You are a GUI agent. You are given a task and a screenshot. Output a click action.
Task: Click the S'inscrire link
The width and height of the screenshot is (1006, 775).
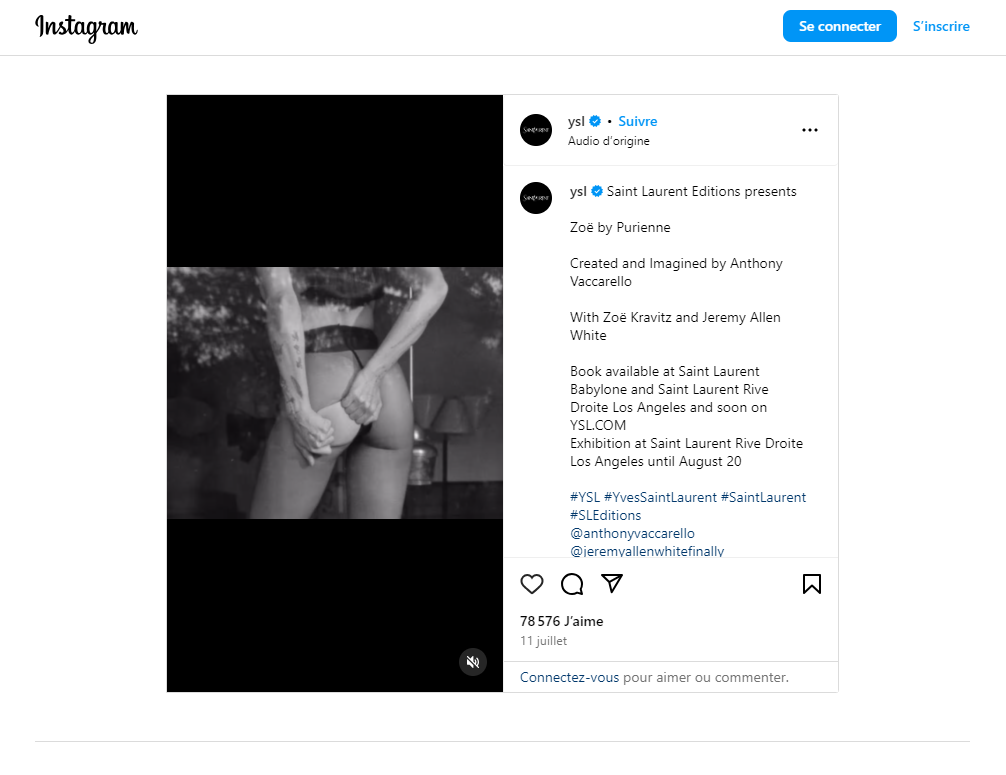pos(941,27)
